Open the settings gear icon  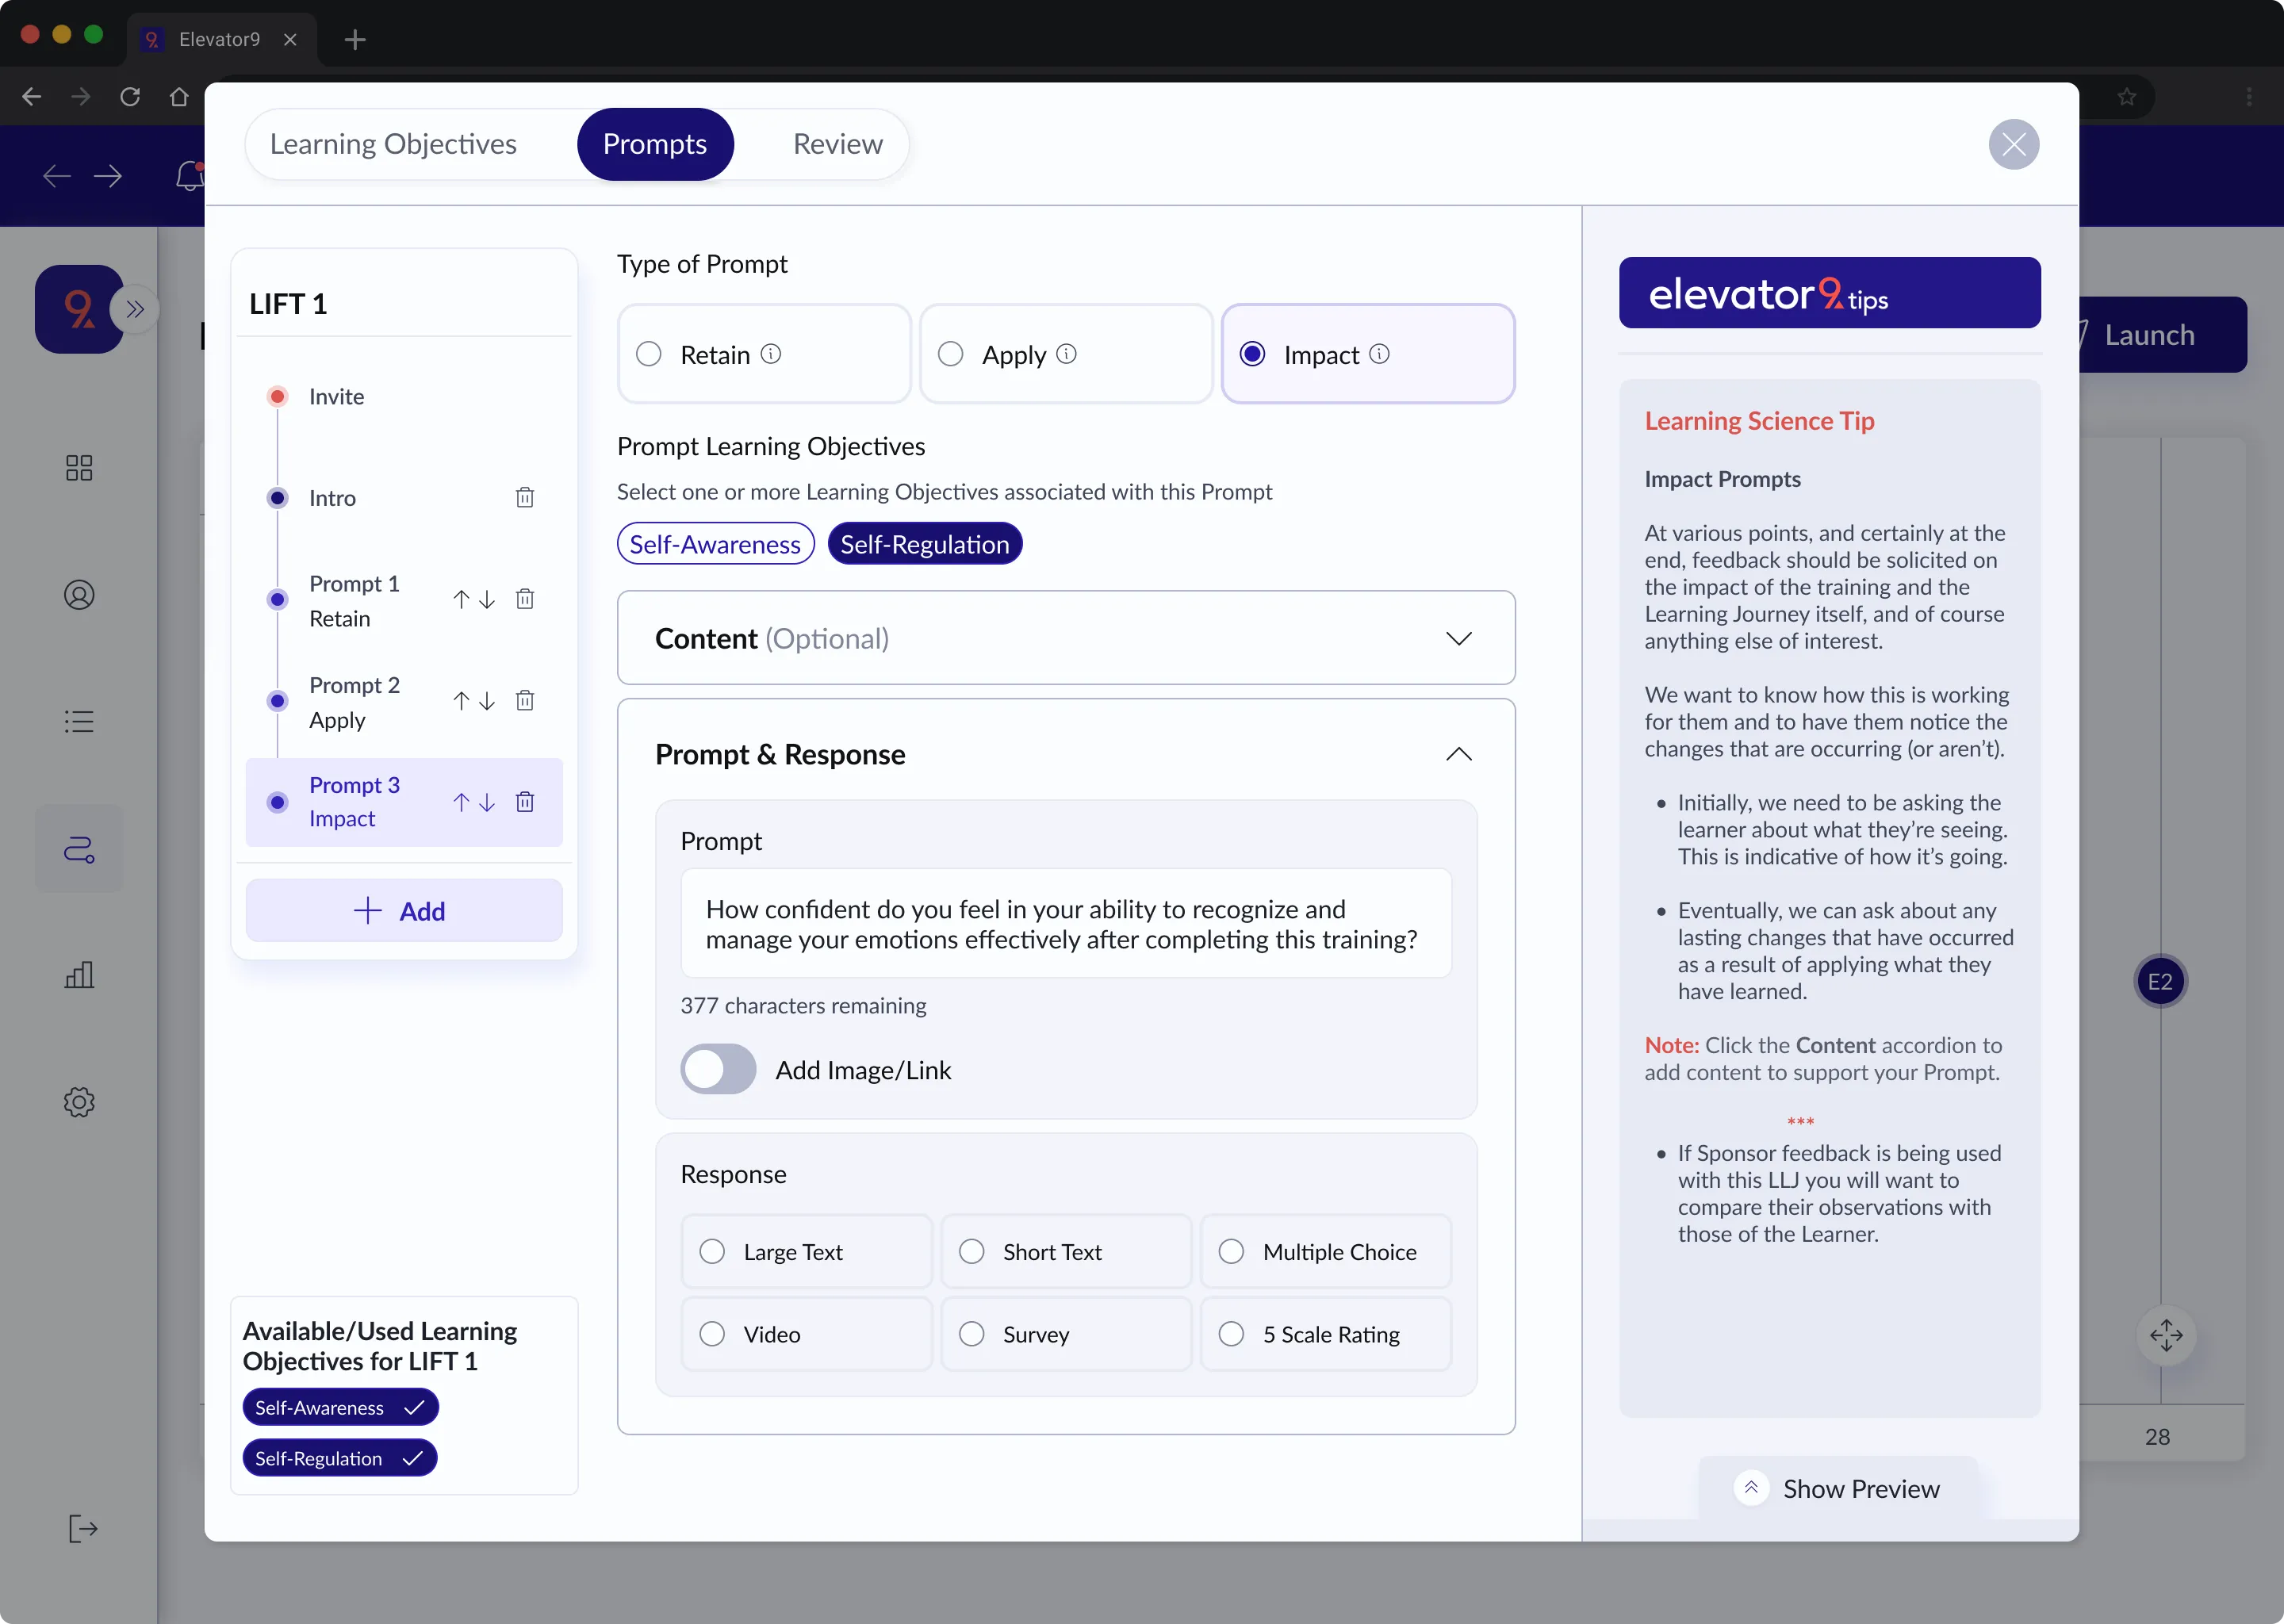click(x=79, y=1102)
